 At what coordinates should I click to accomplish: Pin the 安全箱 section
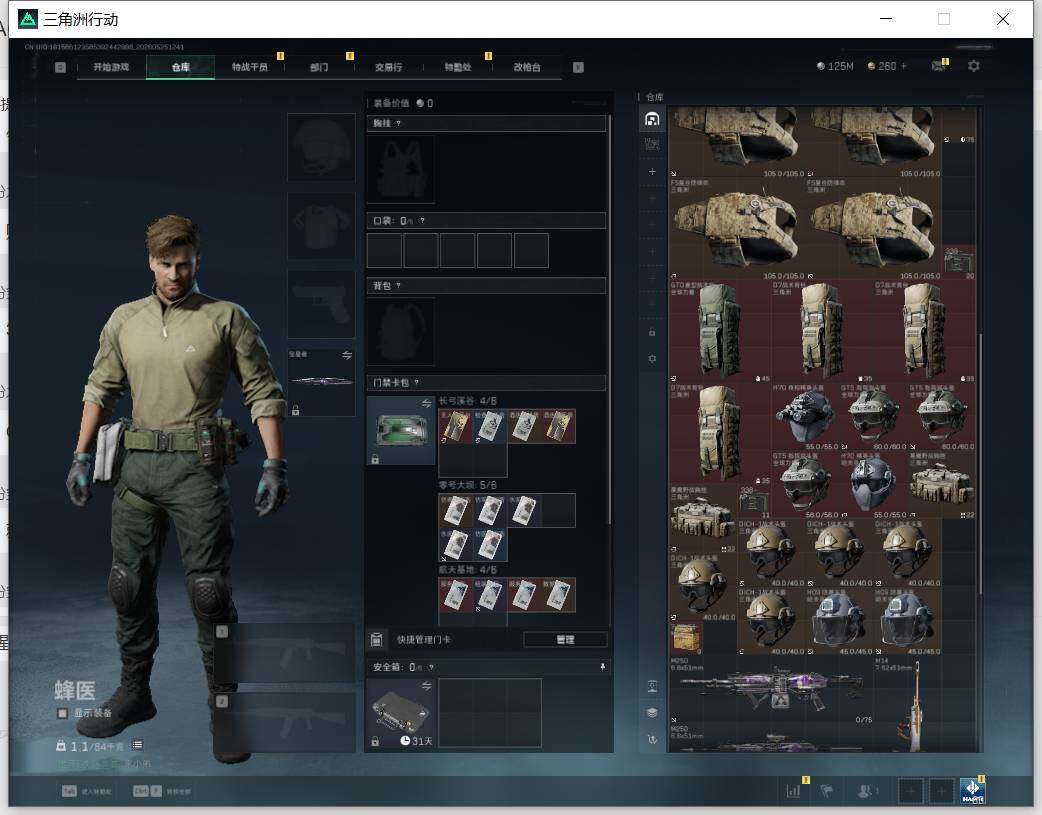click(603, 667)
